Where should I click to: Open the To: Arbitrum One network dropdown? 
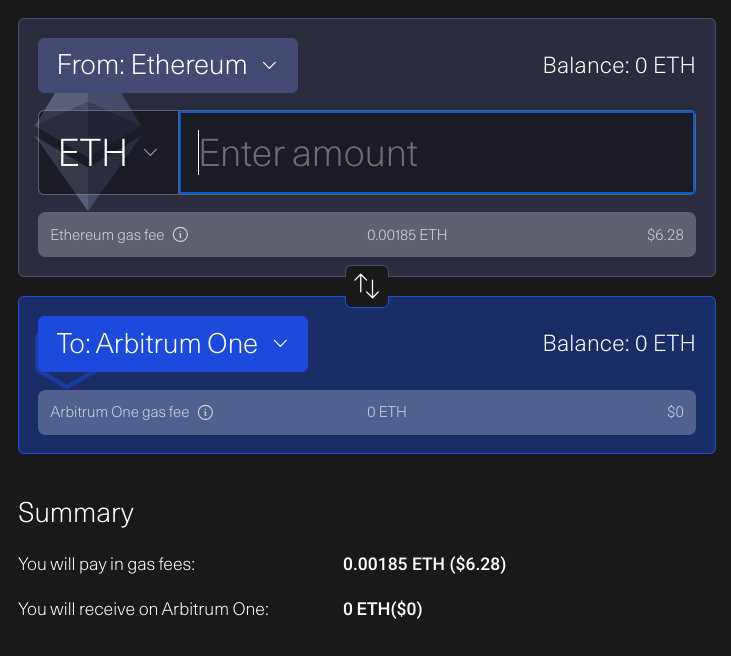point(172,344)
